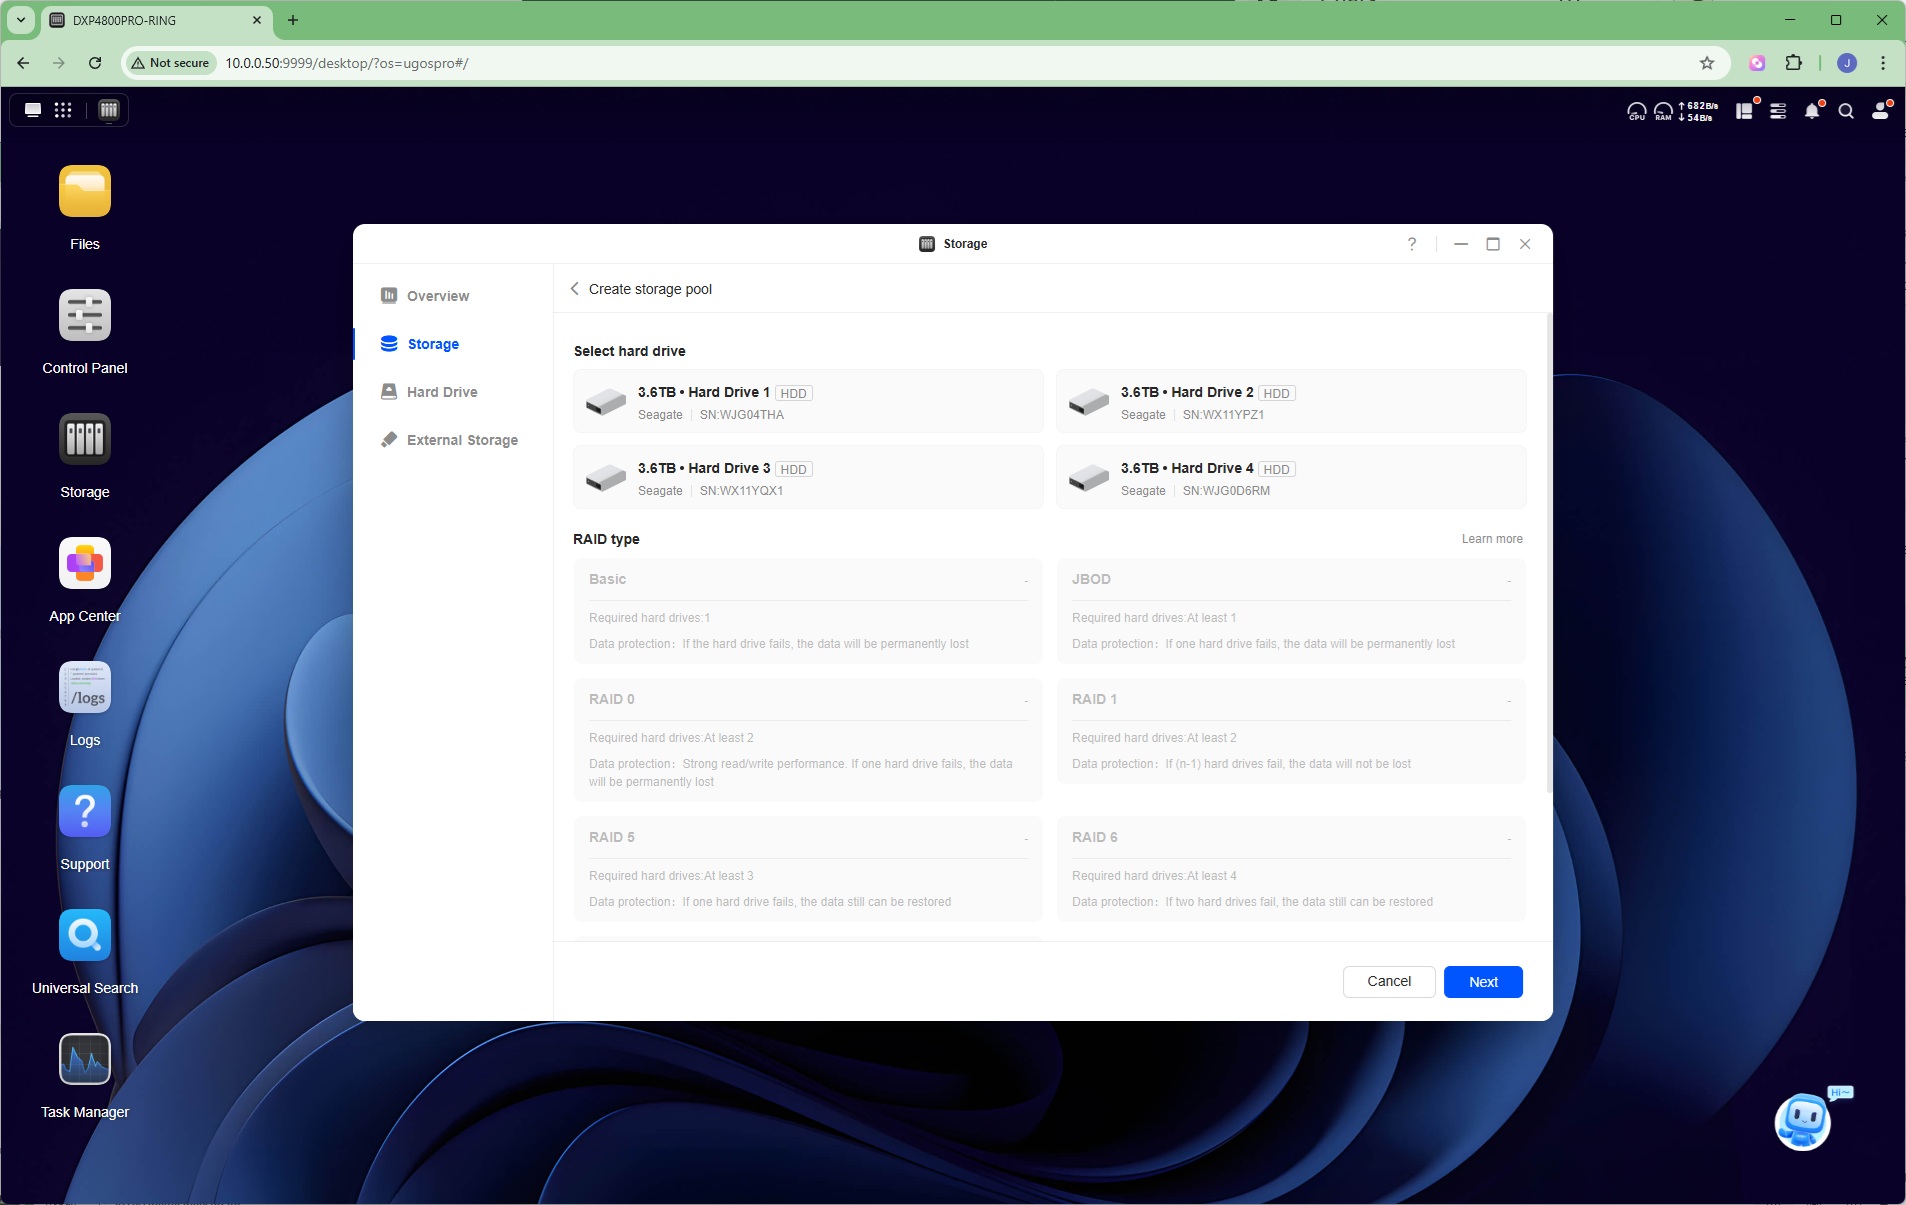
Task: Go back from Create storage pool
Action: (x=575, y=289)
